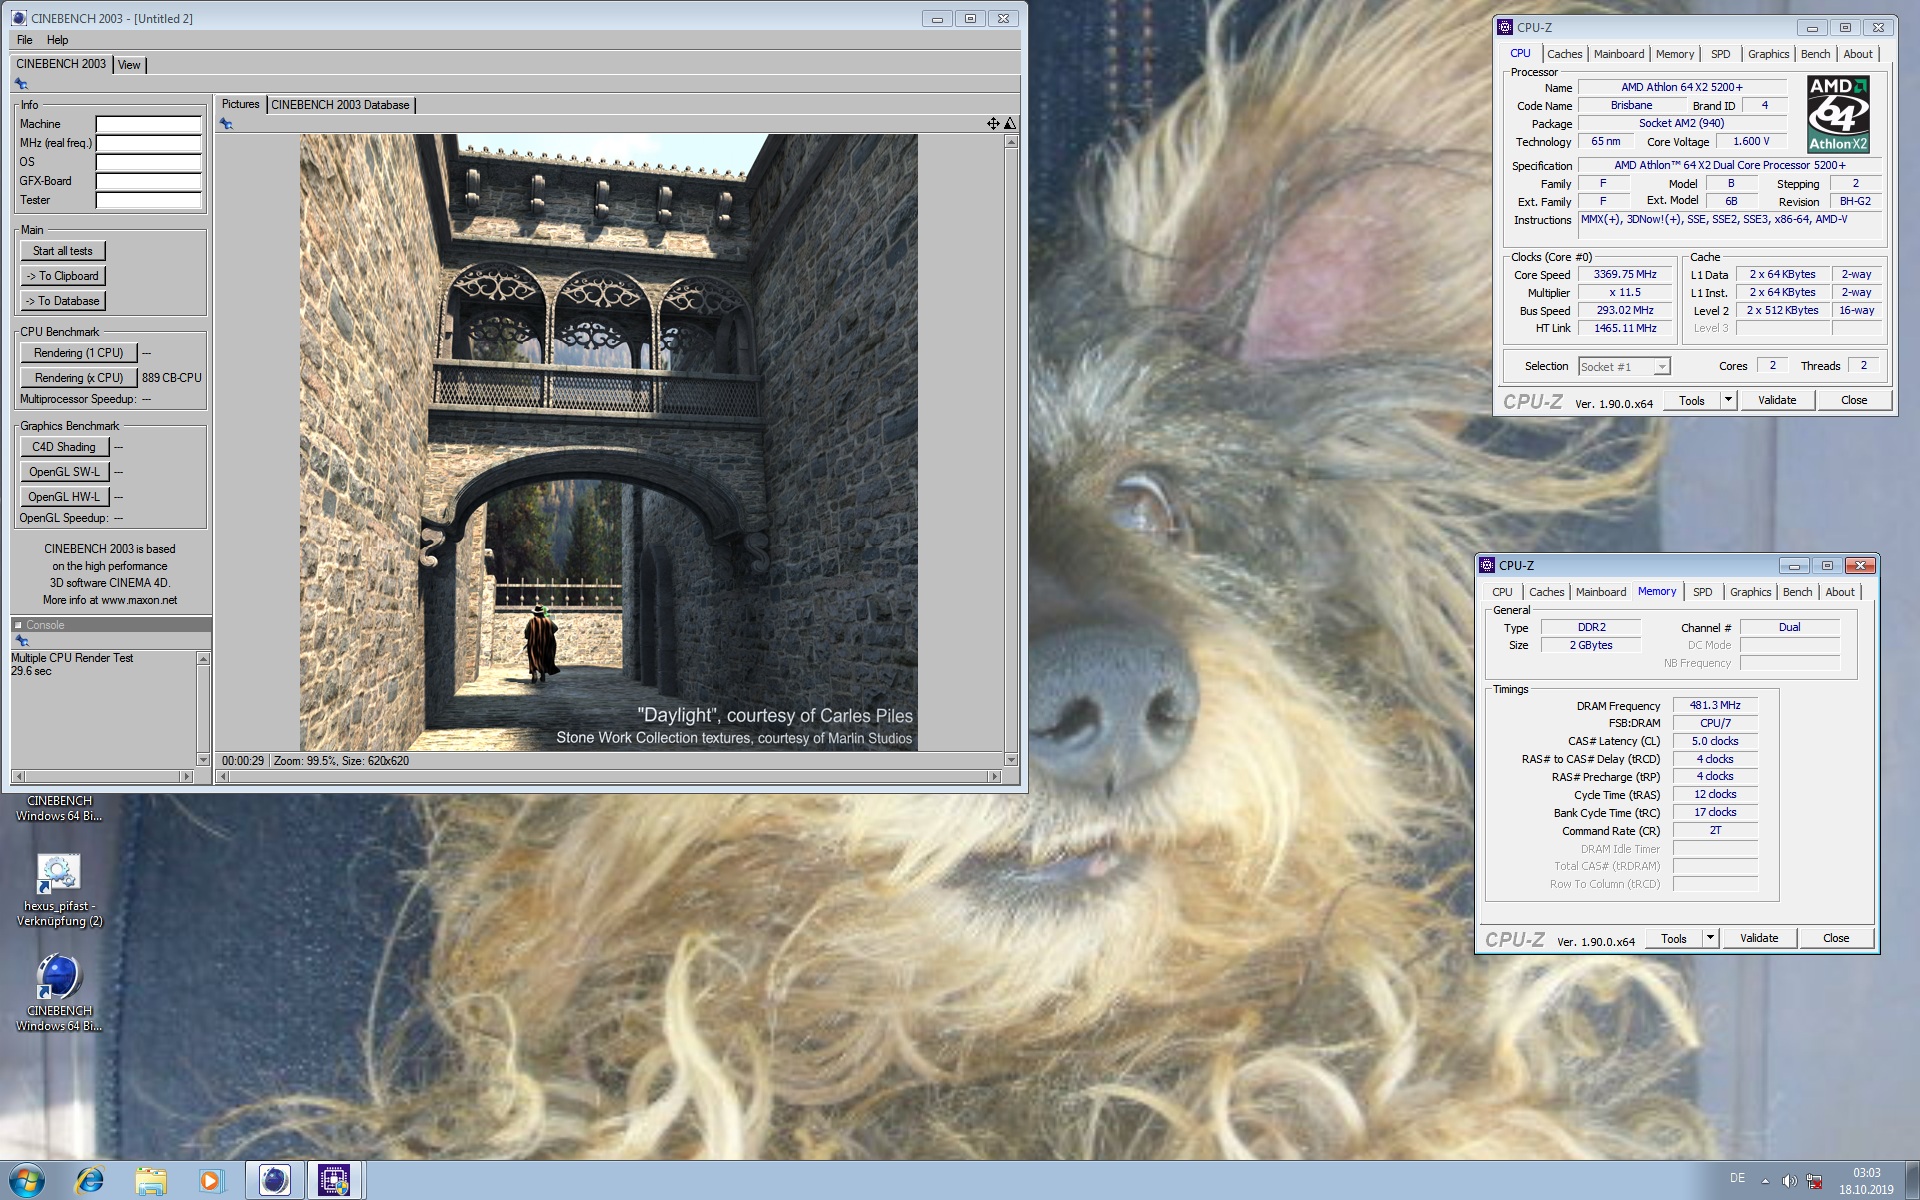Image resolution: width=1920 pixels, height=1200 pixels.
Task: Run Rendering (x CPU) benchmark
Action: point(78,378)
